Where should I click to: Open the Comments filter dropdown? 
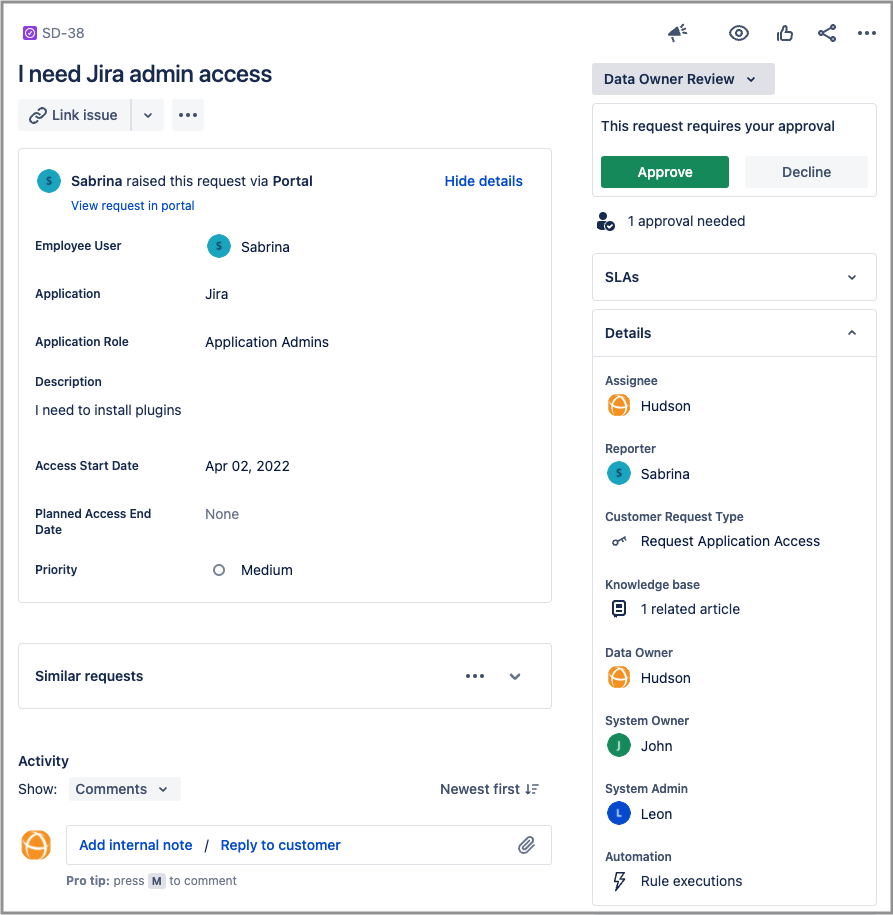(124, 789)
